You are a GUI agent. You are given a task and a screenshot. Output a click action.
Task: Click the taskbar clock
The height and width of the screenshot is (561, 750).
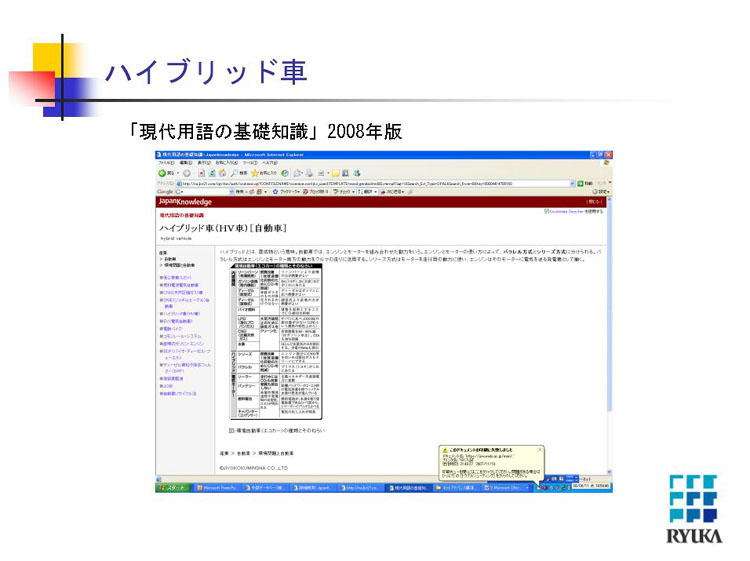pyautogui.click(x=591, y=486)
